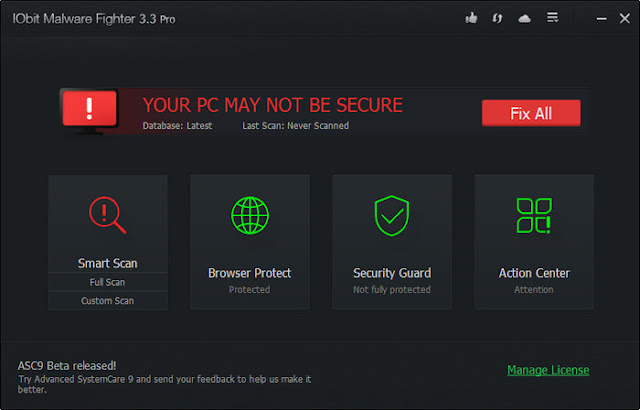The height and width of the screenshot is (410, 640).
Task: Click the Fix All button
Action: point(531,113)
